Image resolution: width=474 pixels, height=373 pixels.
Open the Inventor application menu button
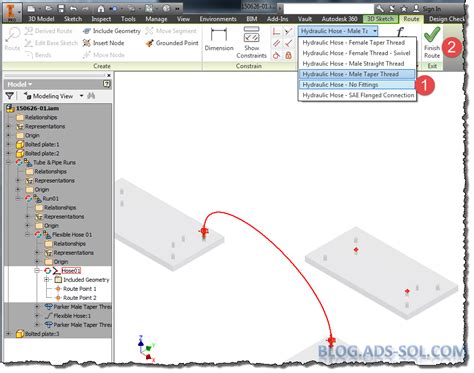(x=11, y=12)
